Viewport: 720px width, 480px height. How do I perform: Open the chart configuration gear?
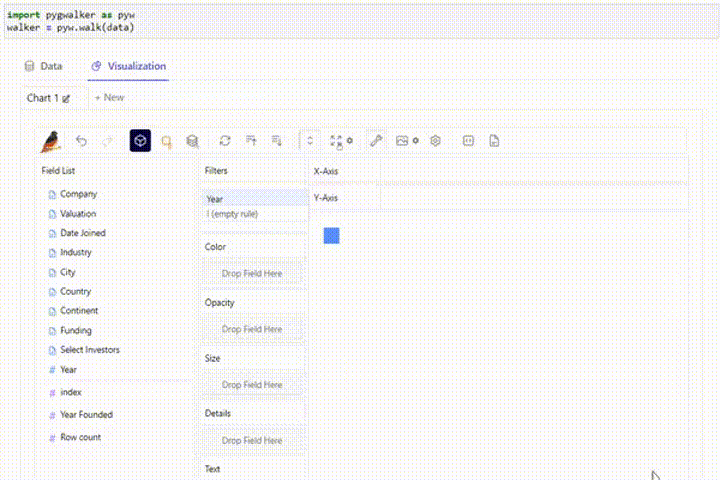click(435, 141)
